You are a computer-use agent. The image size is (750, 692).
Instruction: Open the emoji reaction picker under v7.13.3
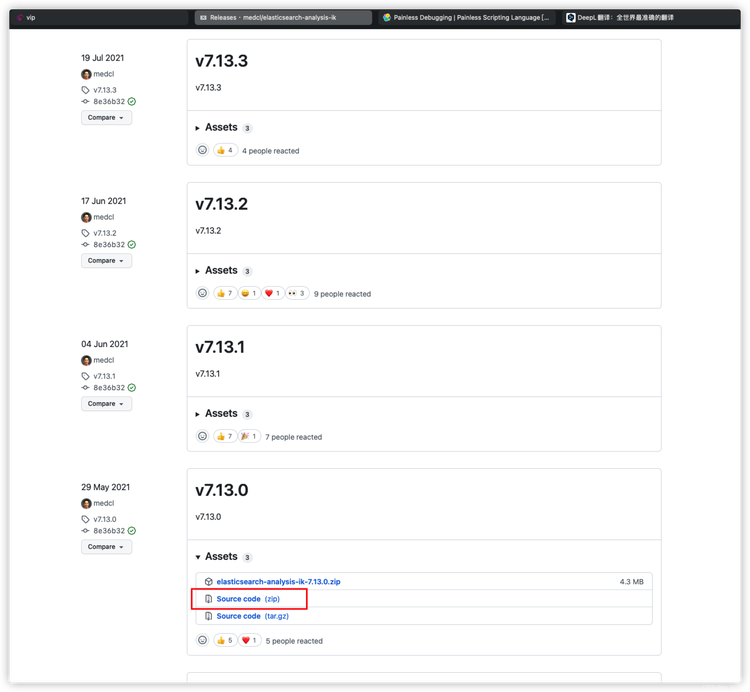tap(202, 150)
